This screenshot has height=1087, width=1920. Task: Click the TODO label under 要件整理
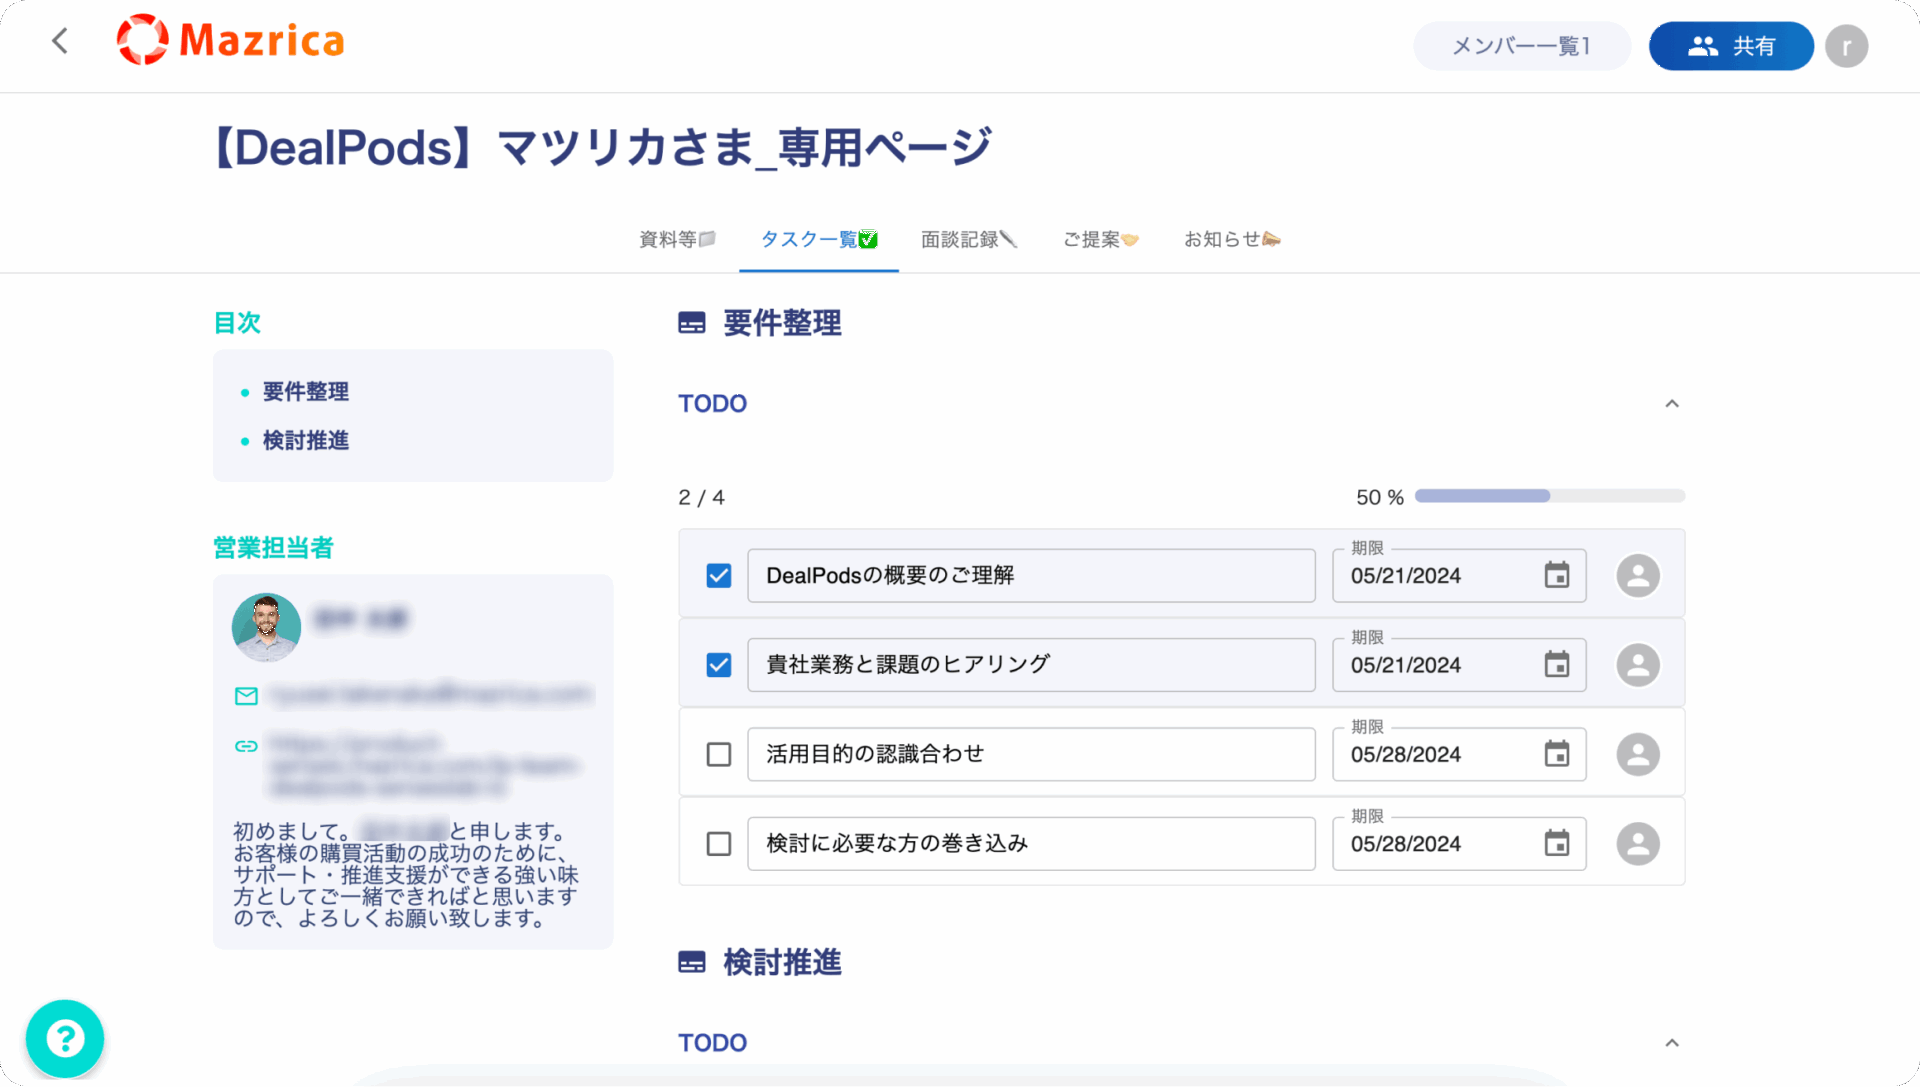712,404
